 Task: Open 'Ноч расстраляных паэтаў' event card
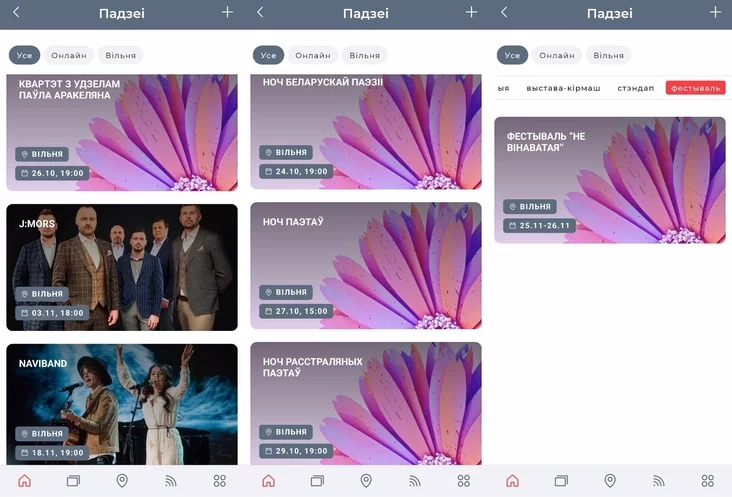click(x=366, y=403)
